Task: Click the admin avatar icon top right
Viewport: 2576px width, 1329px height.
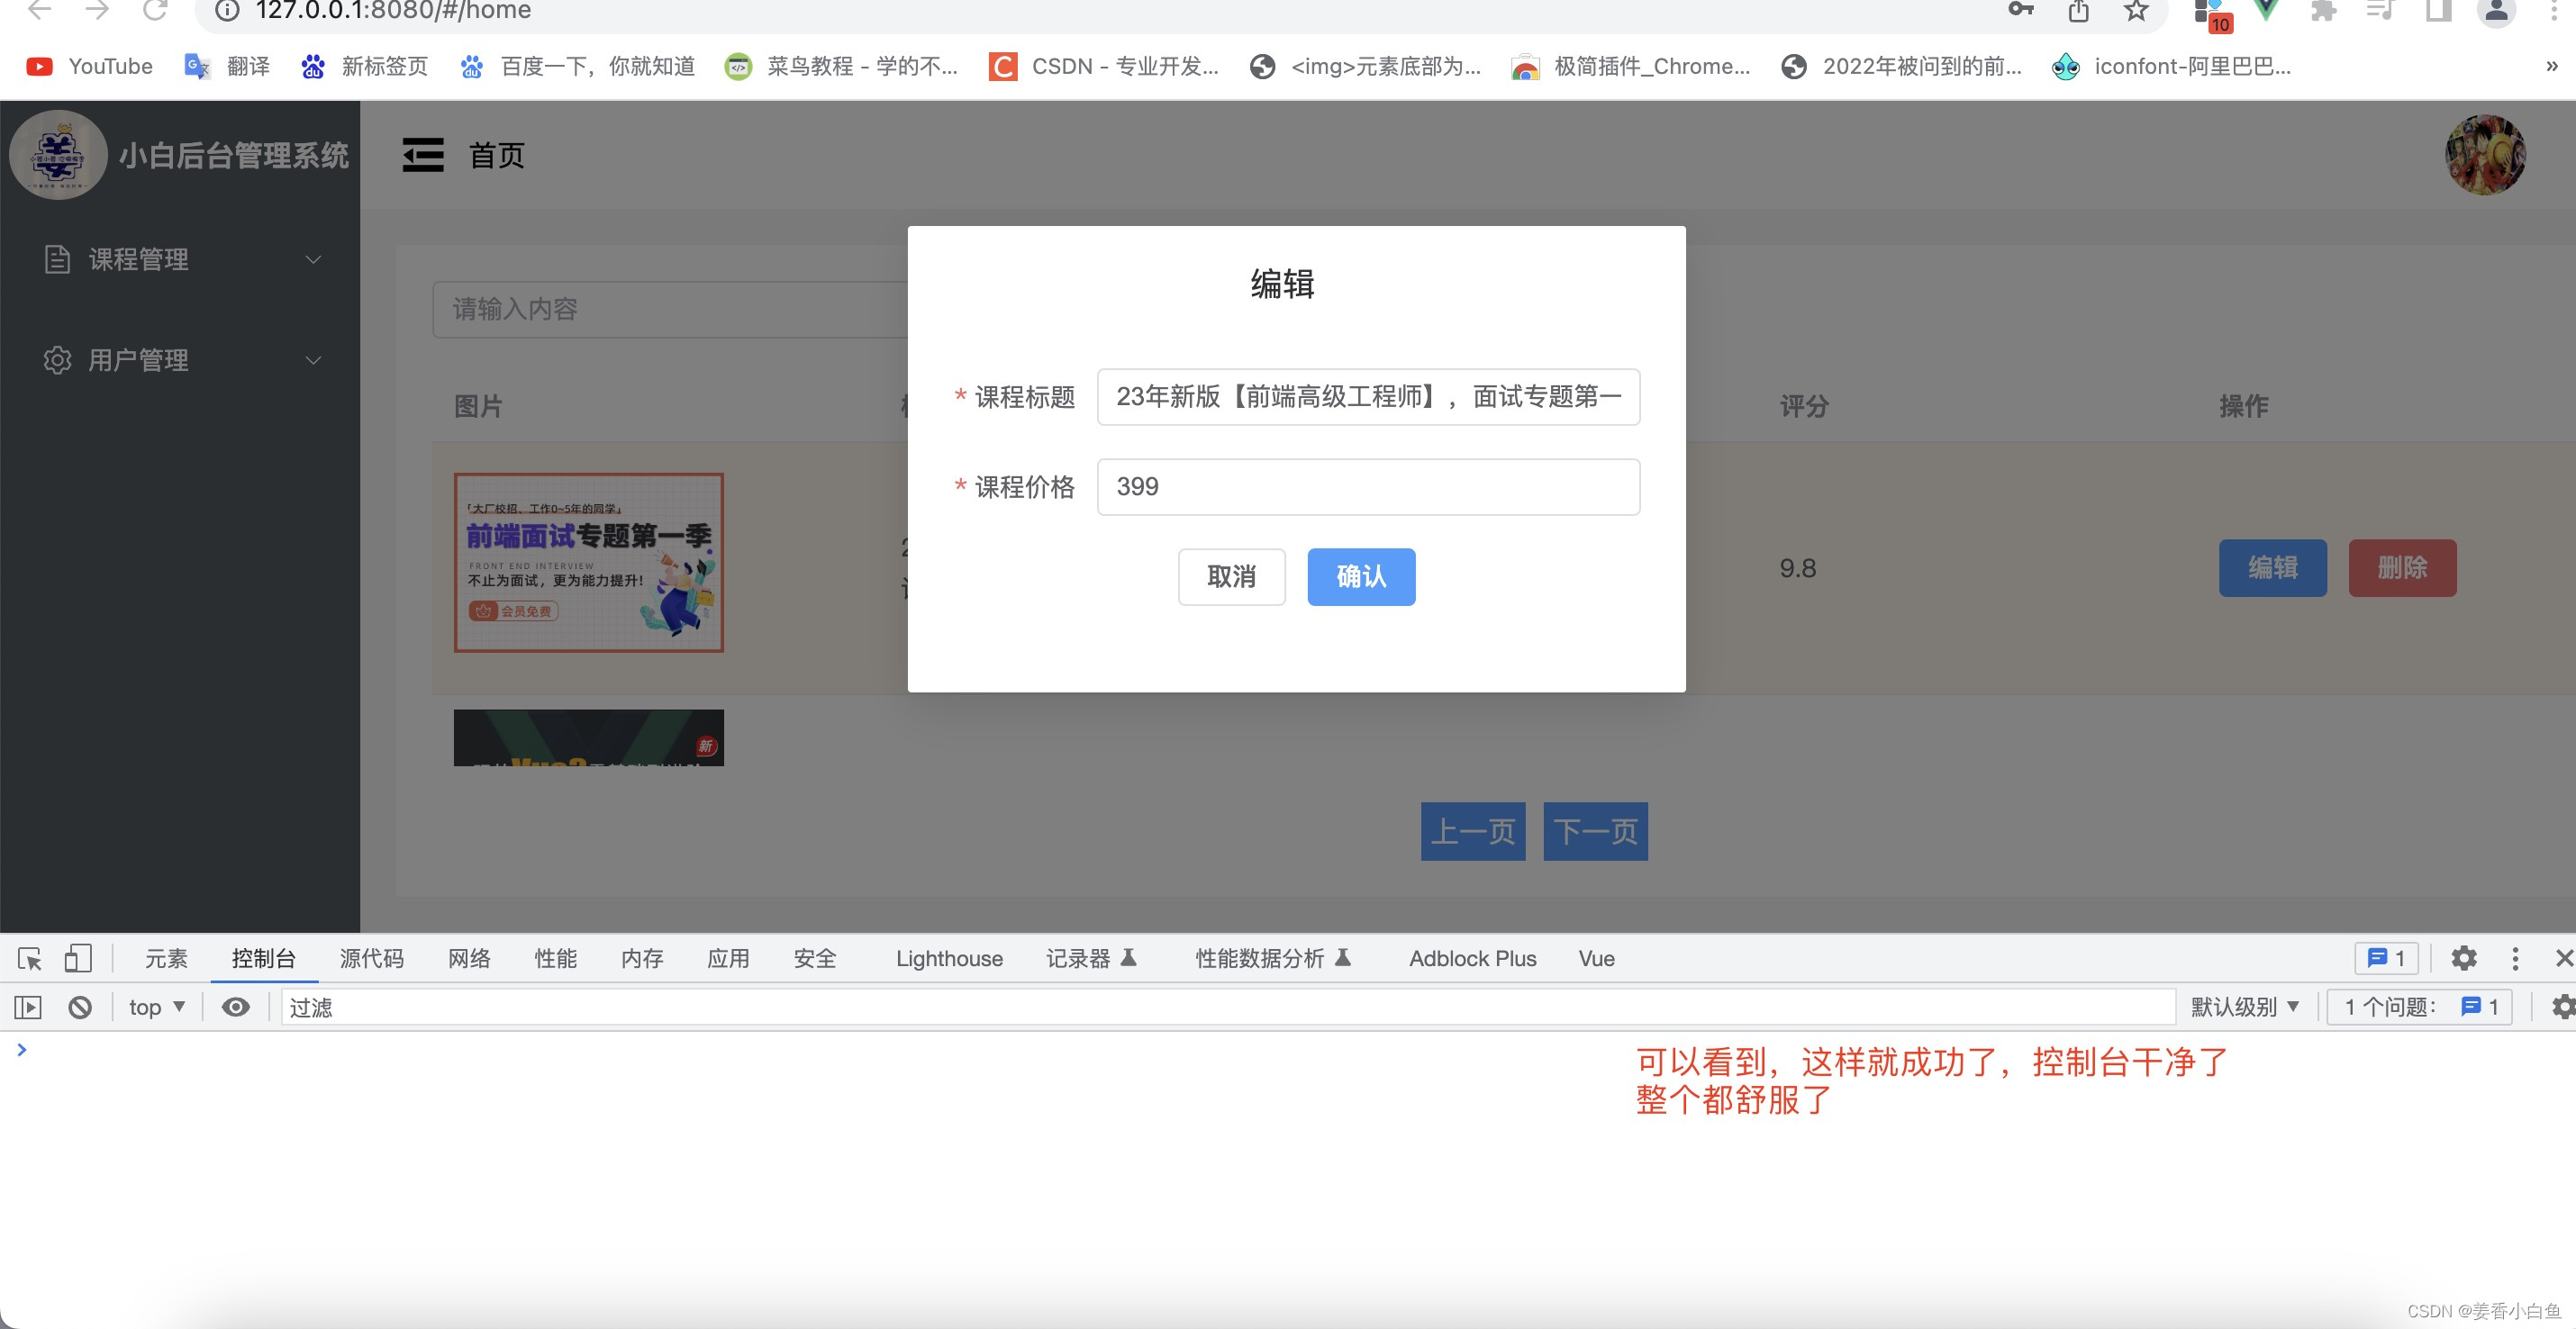Action: coord(2484,154)
